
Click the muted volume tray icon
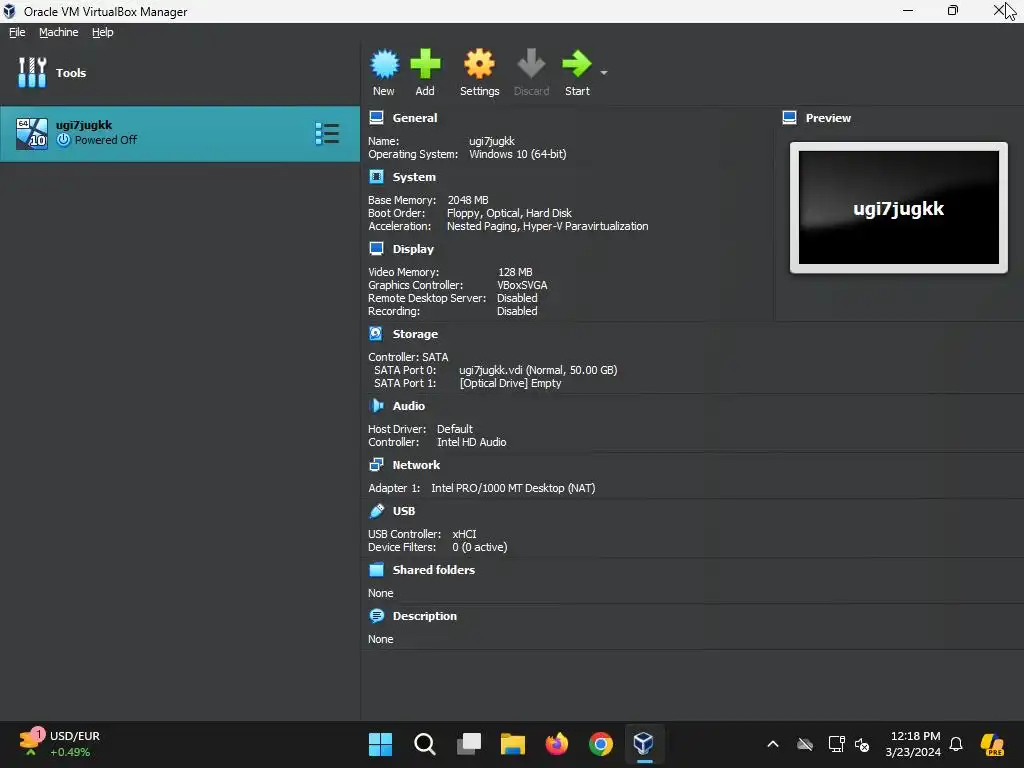tap(862, 744)
